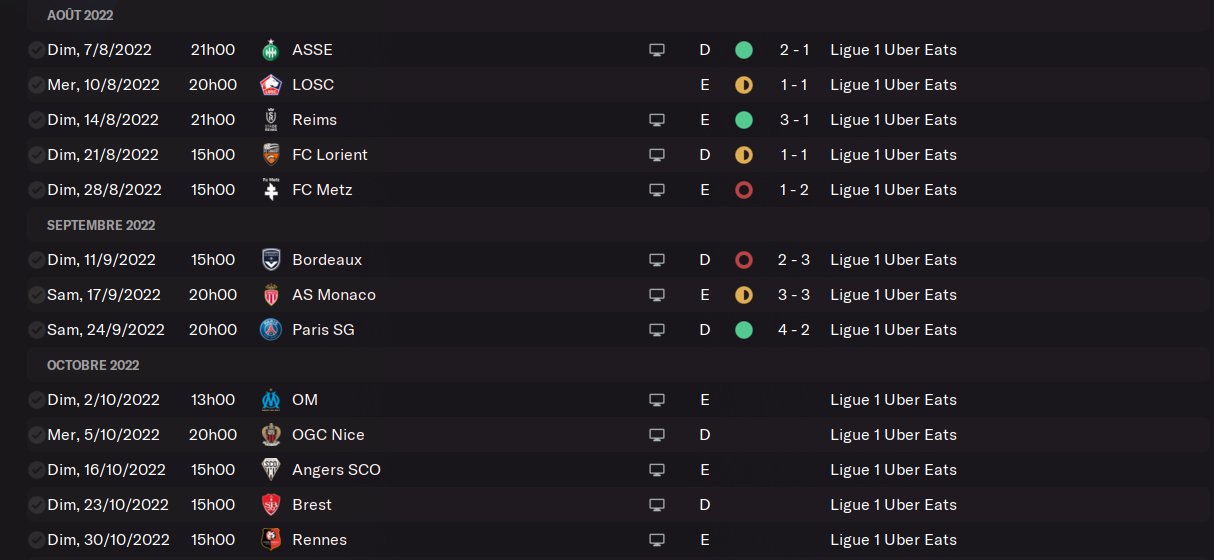The width and height of the screenshot is (1214, 560).
Task: Toggle the checkmark next to the 30/10/2022 Rennes match
Action: (36, 540)
